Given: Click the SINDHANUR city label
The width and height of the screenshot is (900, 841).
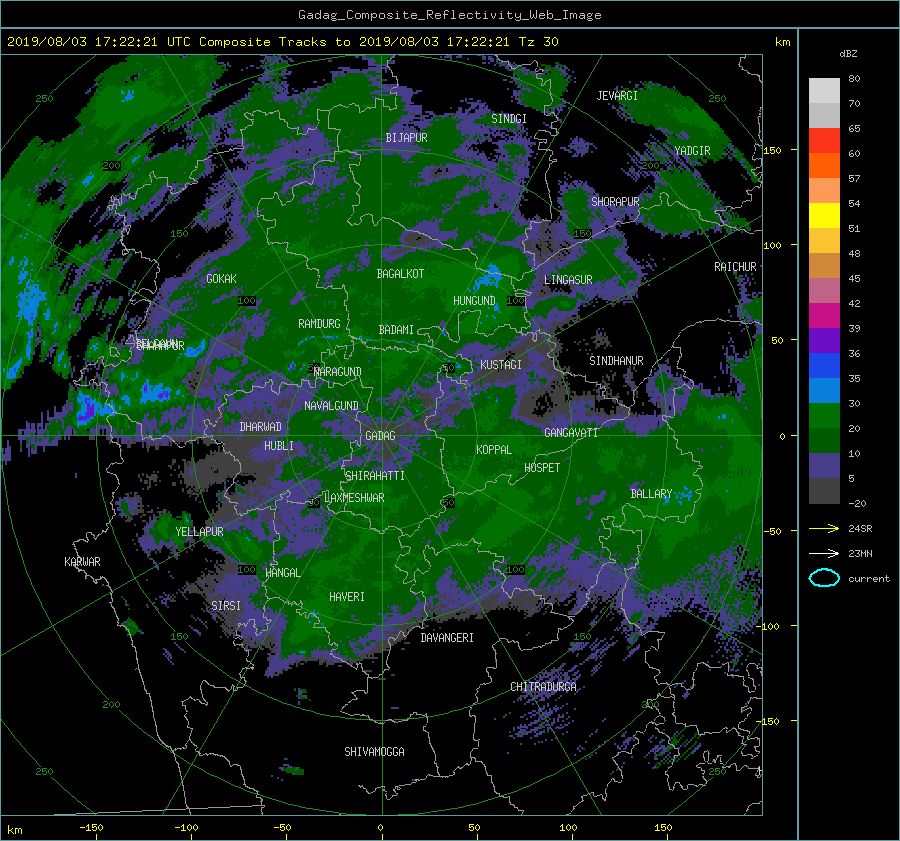Looking at the screenshot, I should (616, 361).
